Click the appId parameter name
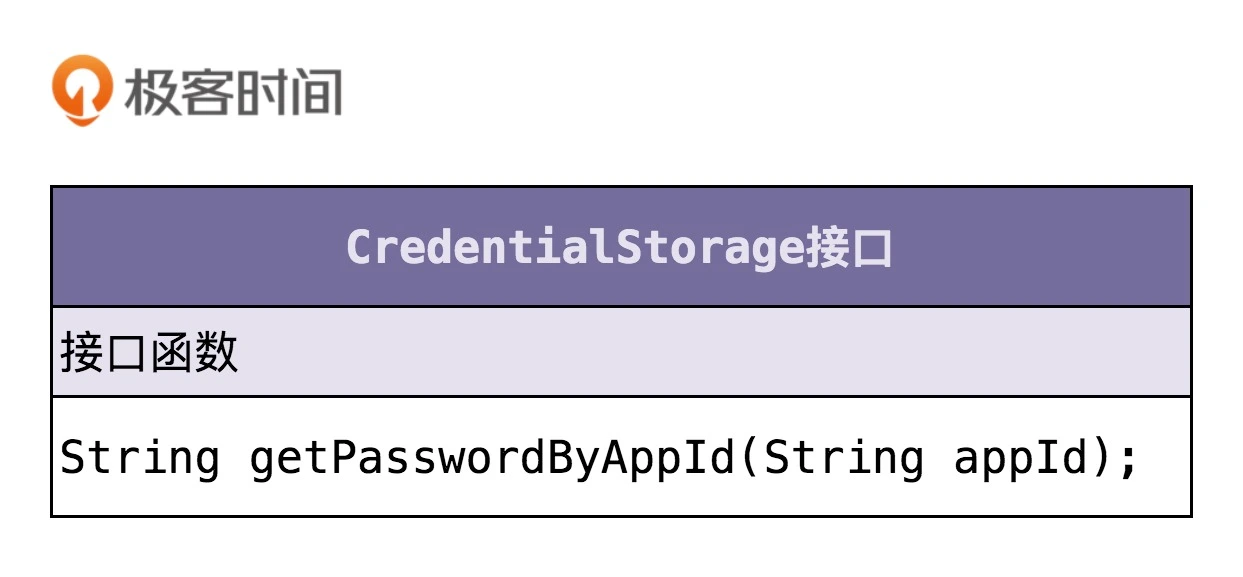This screenshot has height=577, width=1243. 1019,459
